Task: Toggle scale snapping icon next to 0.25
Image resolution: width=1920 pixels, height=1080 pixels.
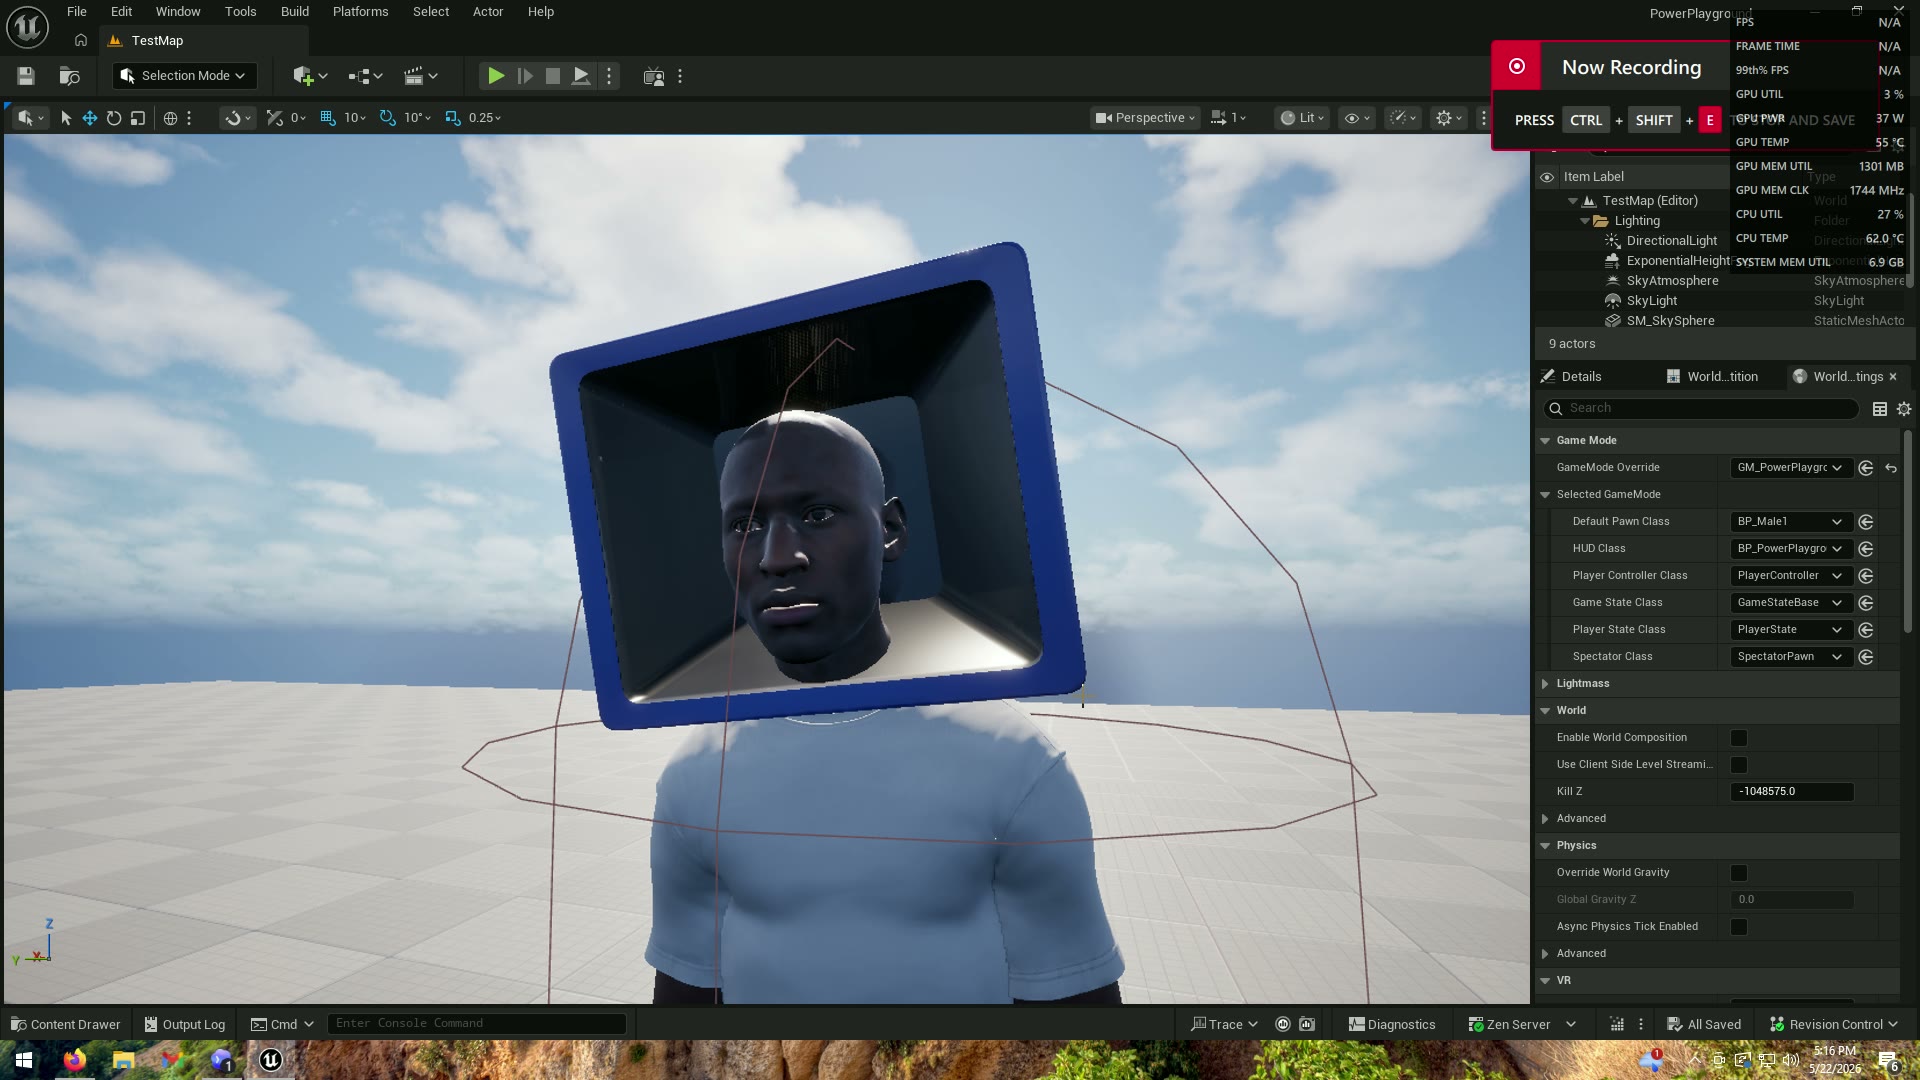Action: [x=453, y=118]
